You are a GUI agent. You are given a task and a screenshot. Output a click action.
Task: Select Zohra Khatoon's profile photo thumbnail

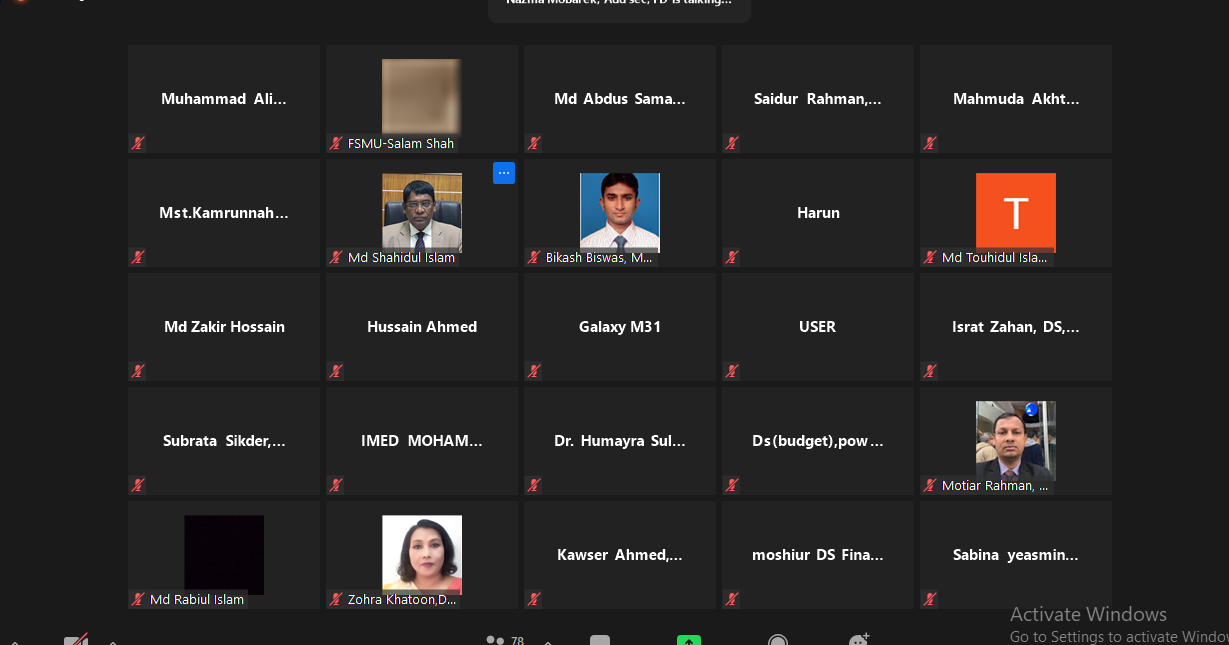(422, 553)
